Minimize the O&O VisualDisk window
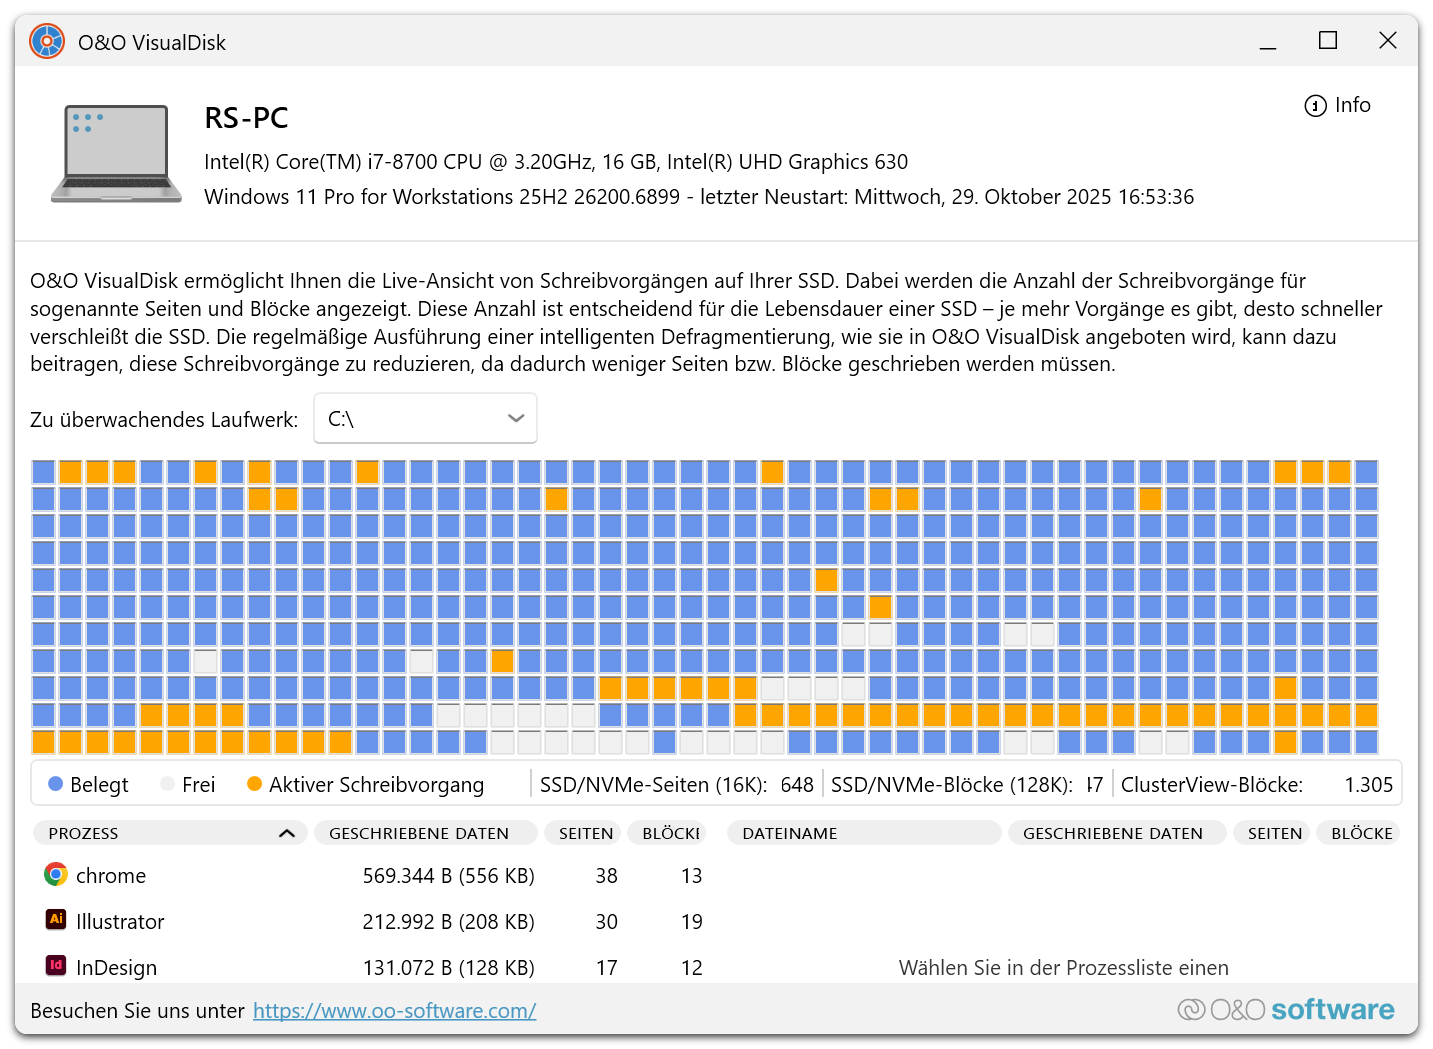1433x1049 pixels. (1268, 41)
